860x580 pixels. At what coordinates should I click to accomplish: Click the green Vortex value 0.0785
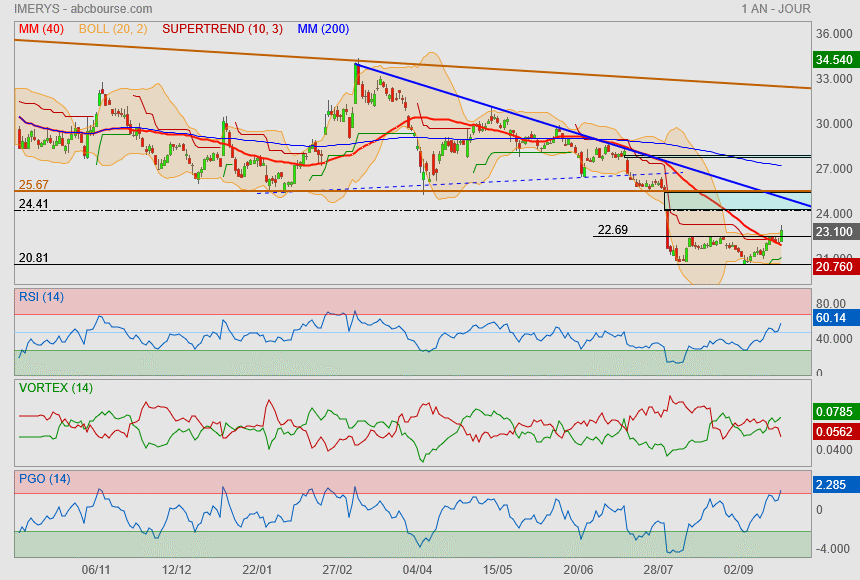pyautogui.click(x=834, y=411)
